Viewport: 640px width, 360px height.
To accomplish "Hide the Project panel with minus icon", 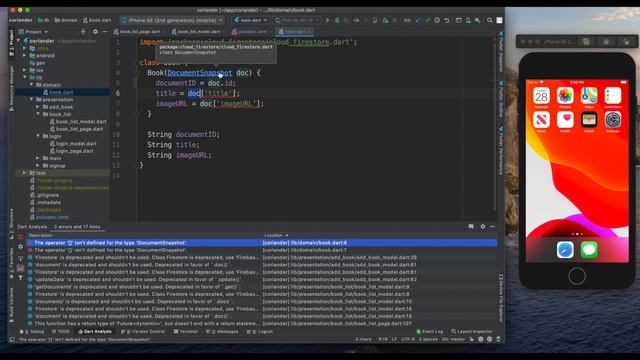I will click(x=105, y=31).
